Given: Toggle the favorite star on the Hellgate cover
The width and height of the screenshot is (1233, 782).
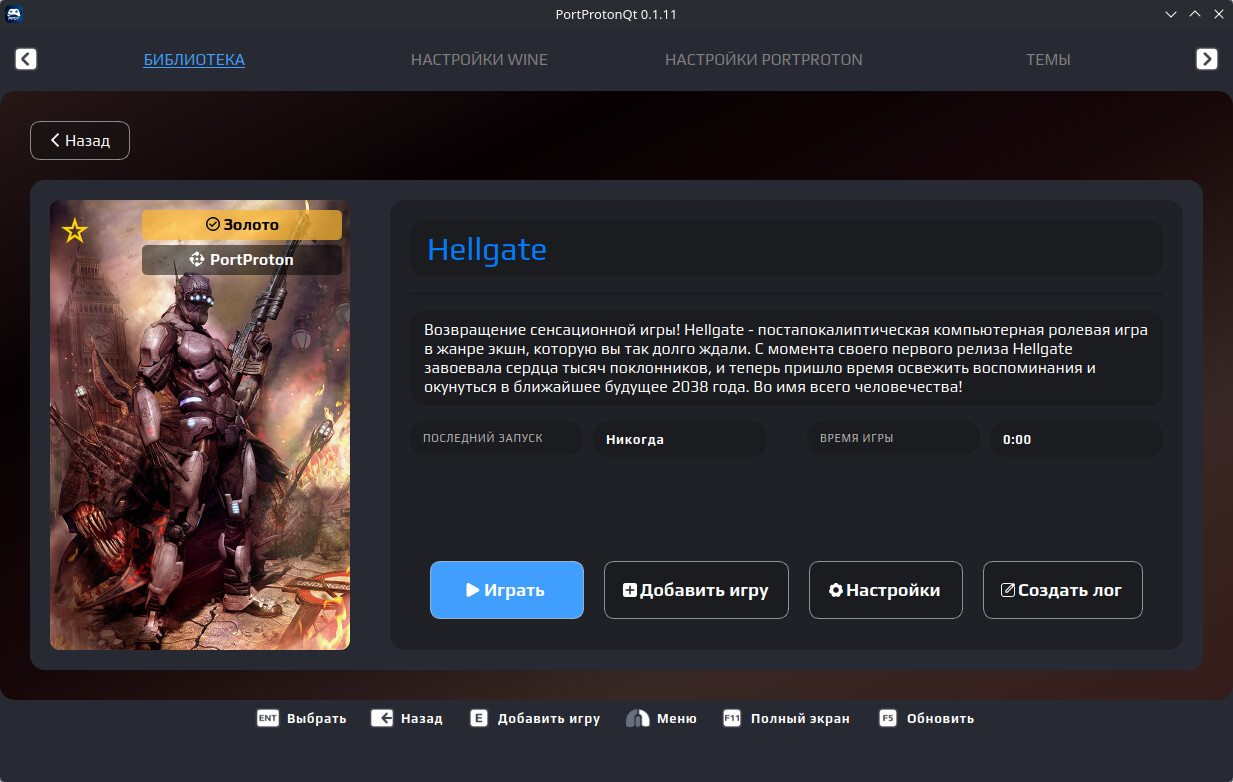Looking at the screenshot, I should [x=75, y=232].
